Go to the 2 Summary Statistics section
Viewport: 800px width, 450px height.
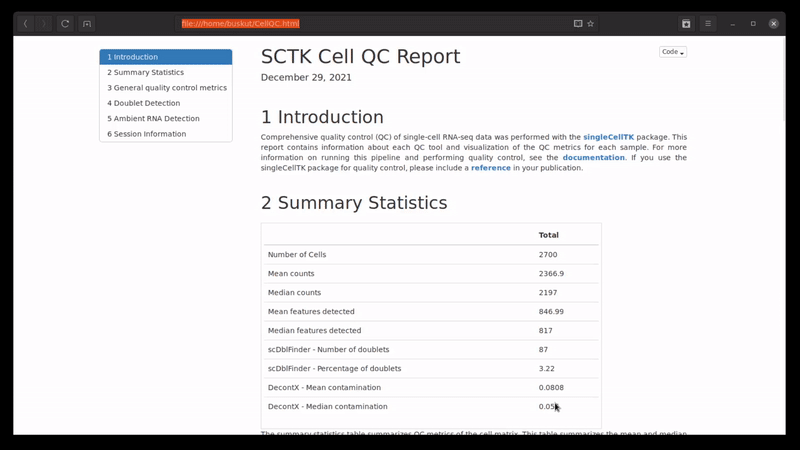point(166,72)
